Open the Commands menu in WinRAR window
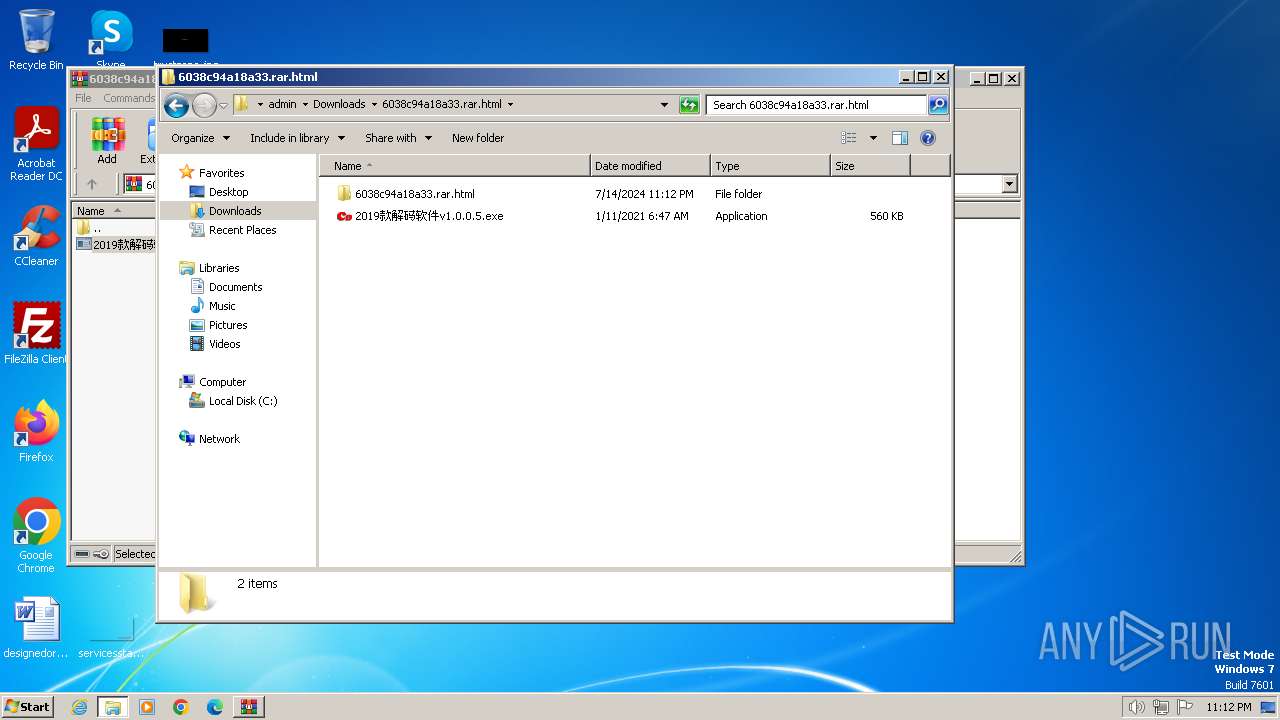 [128, 98]
